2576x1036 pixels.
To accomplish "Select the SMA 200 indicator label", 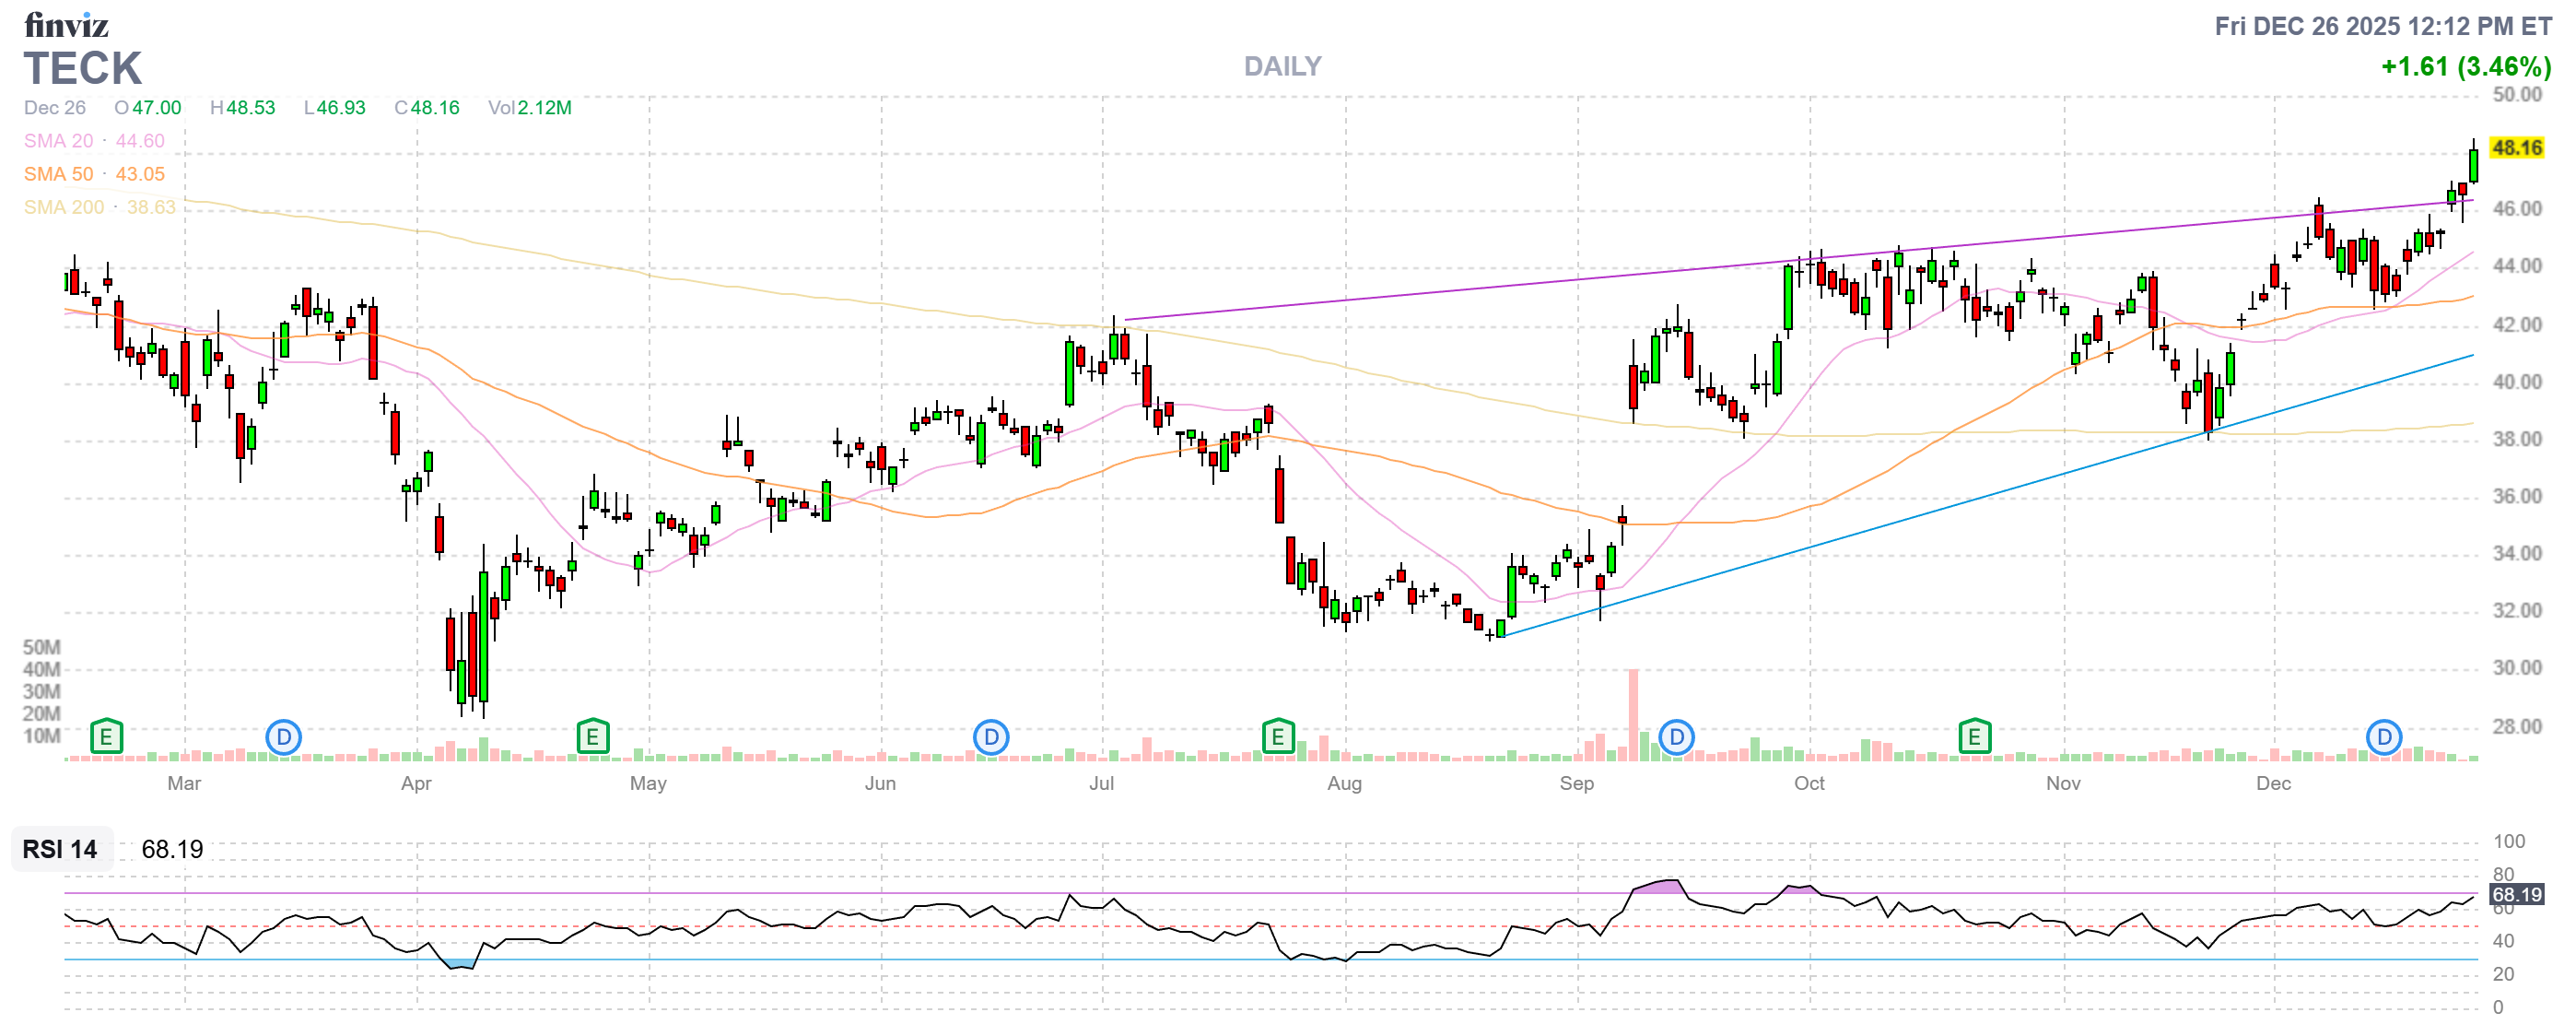I will click(x=64, y=207).
